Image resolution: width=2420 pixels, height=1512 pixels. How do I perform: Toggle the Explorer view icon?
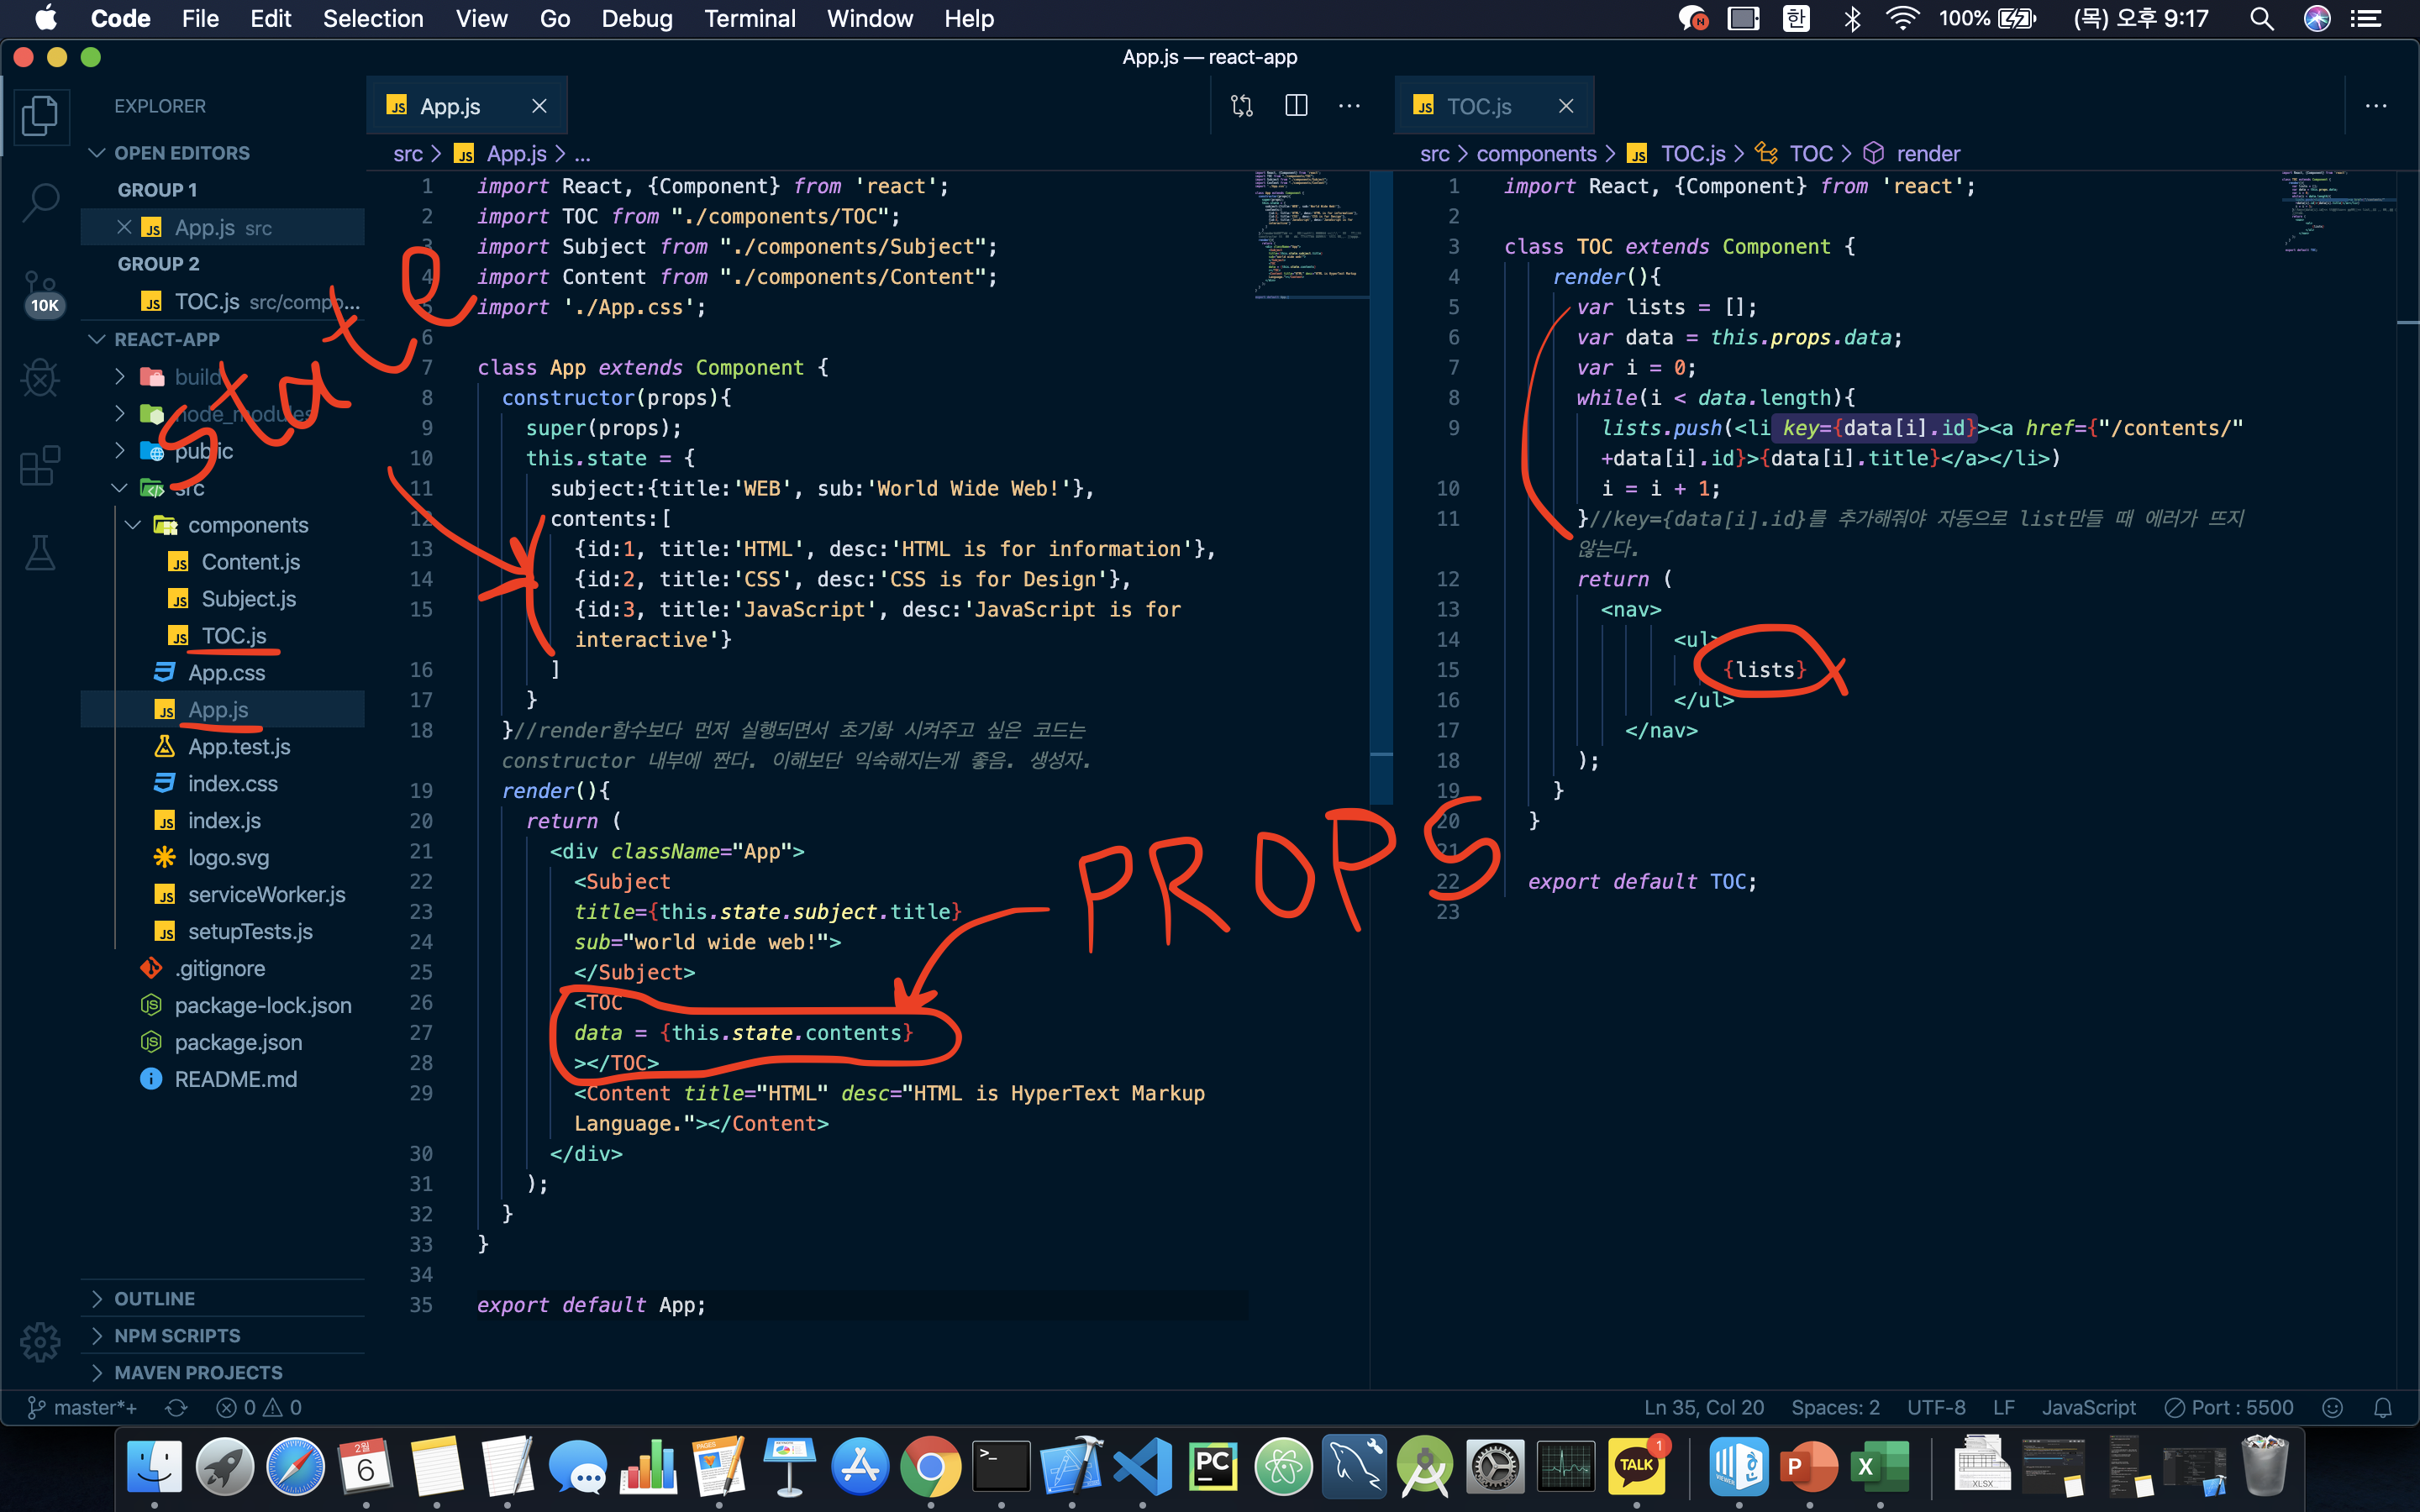point(41,115)
